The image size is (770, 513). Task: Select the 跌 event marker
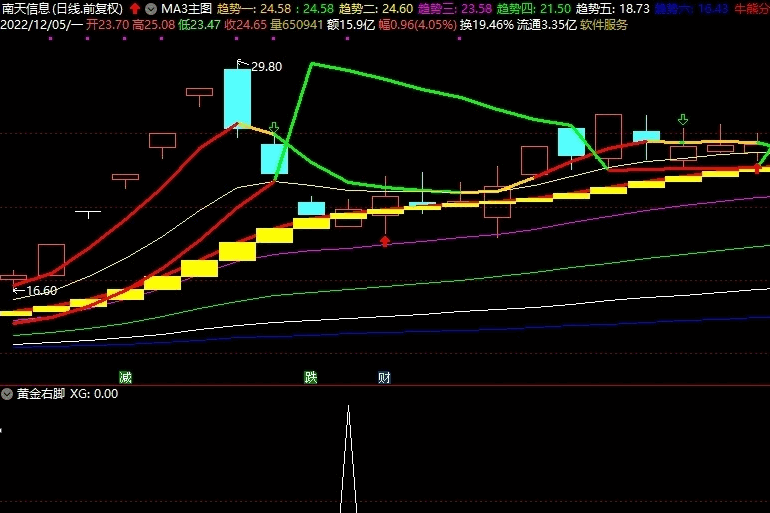coord(311,378)
